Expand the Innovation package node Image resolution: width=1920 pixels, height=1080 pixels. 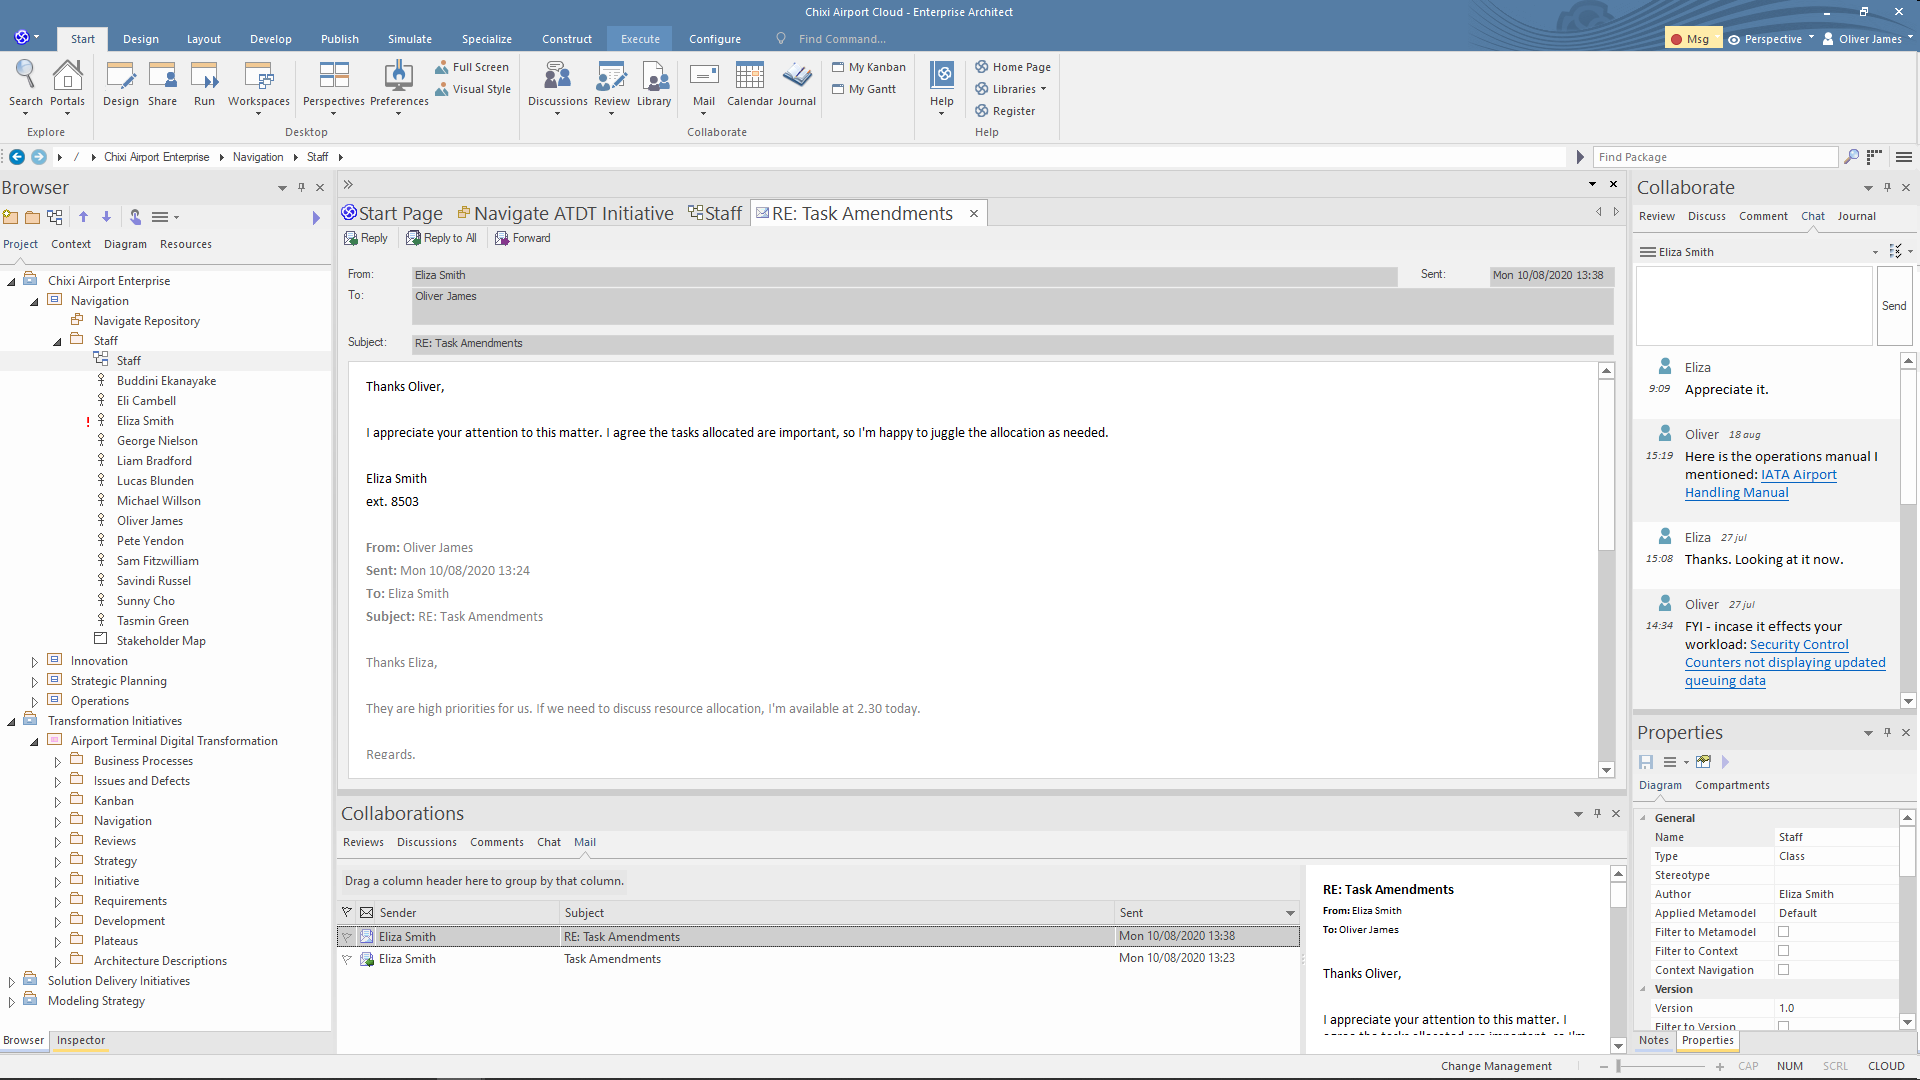pos(34,662)
